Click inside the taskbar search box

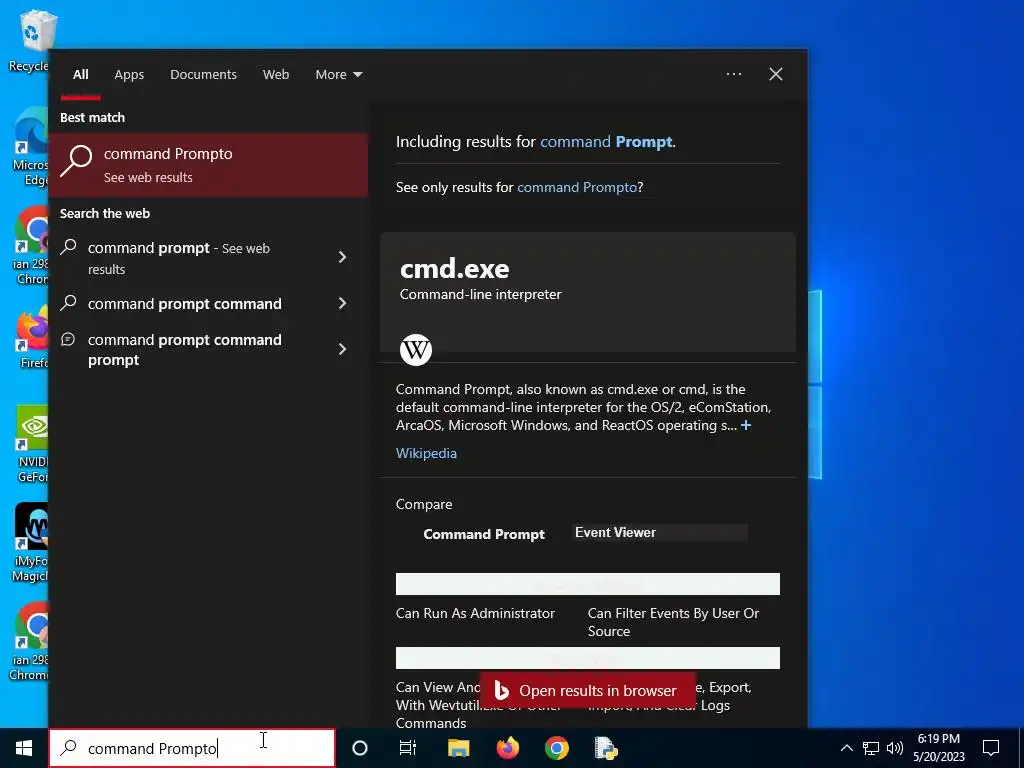[192, 748]
